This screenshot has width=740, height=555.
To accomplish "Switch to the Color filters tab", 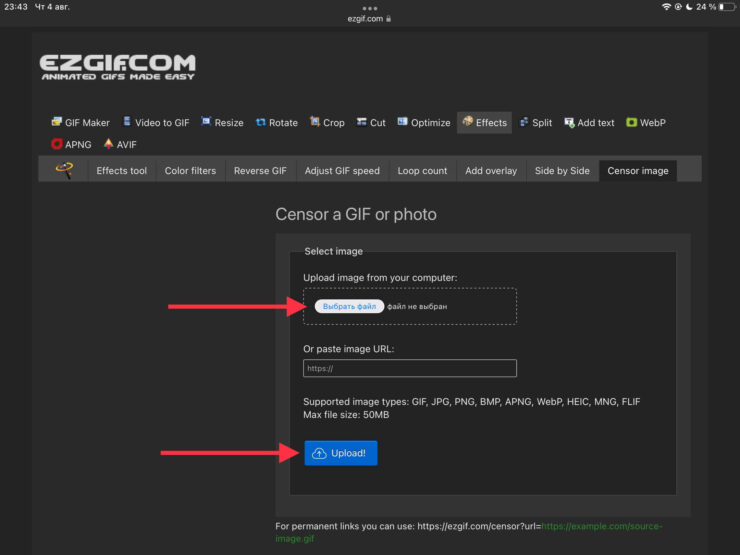I will pyautogui.click(x=190, y=171).
